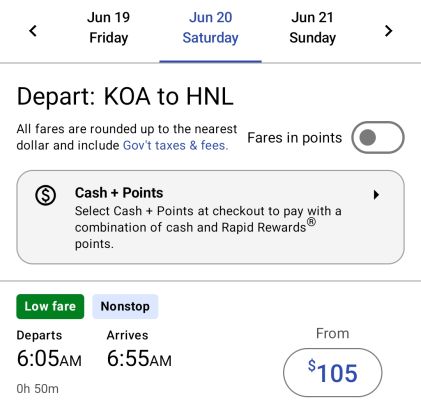Open the Gov't taxes & fees link
Screen dimensions: 421x405
176,146
